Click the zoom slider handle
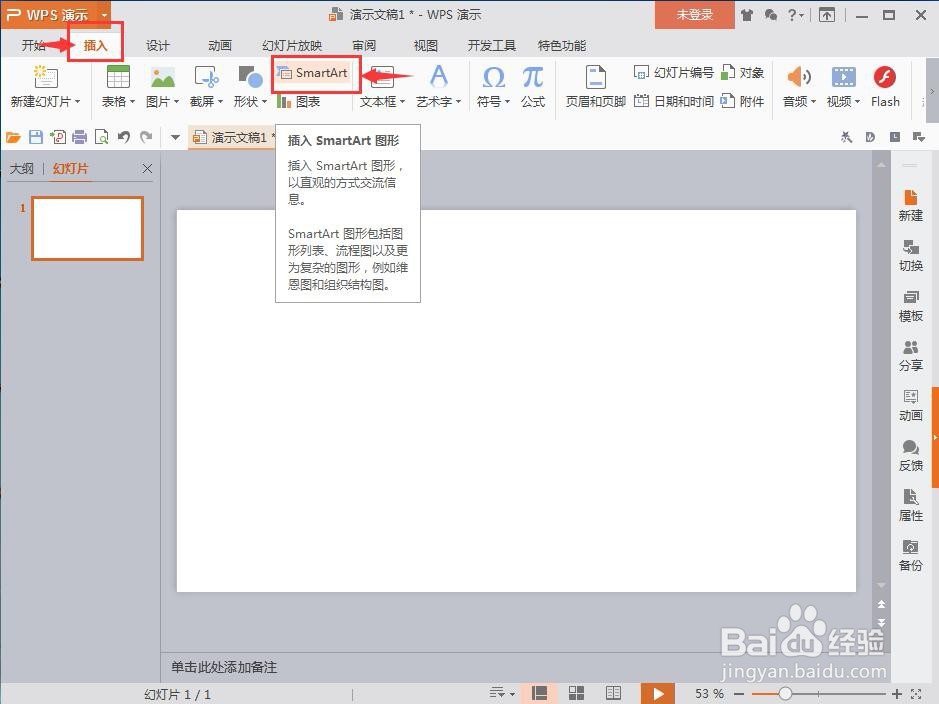Screen dimensions: 939x704 pyautogui.click(x=784, y=694)
